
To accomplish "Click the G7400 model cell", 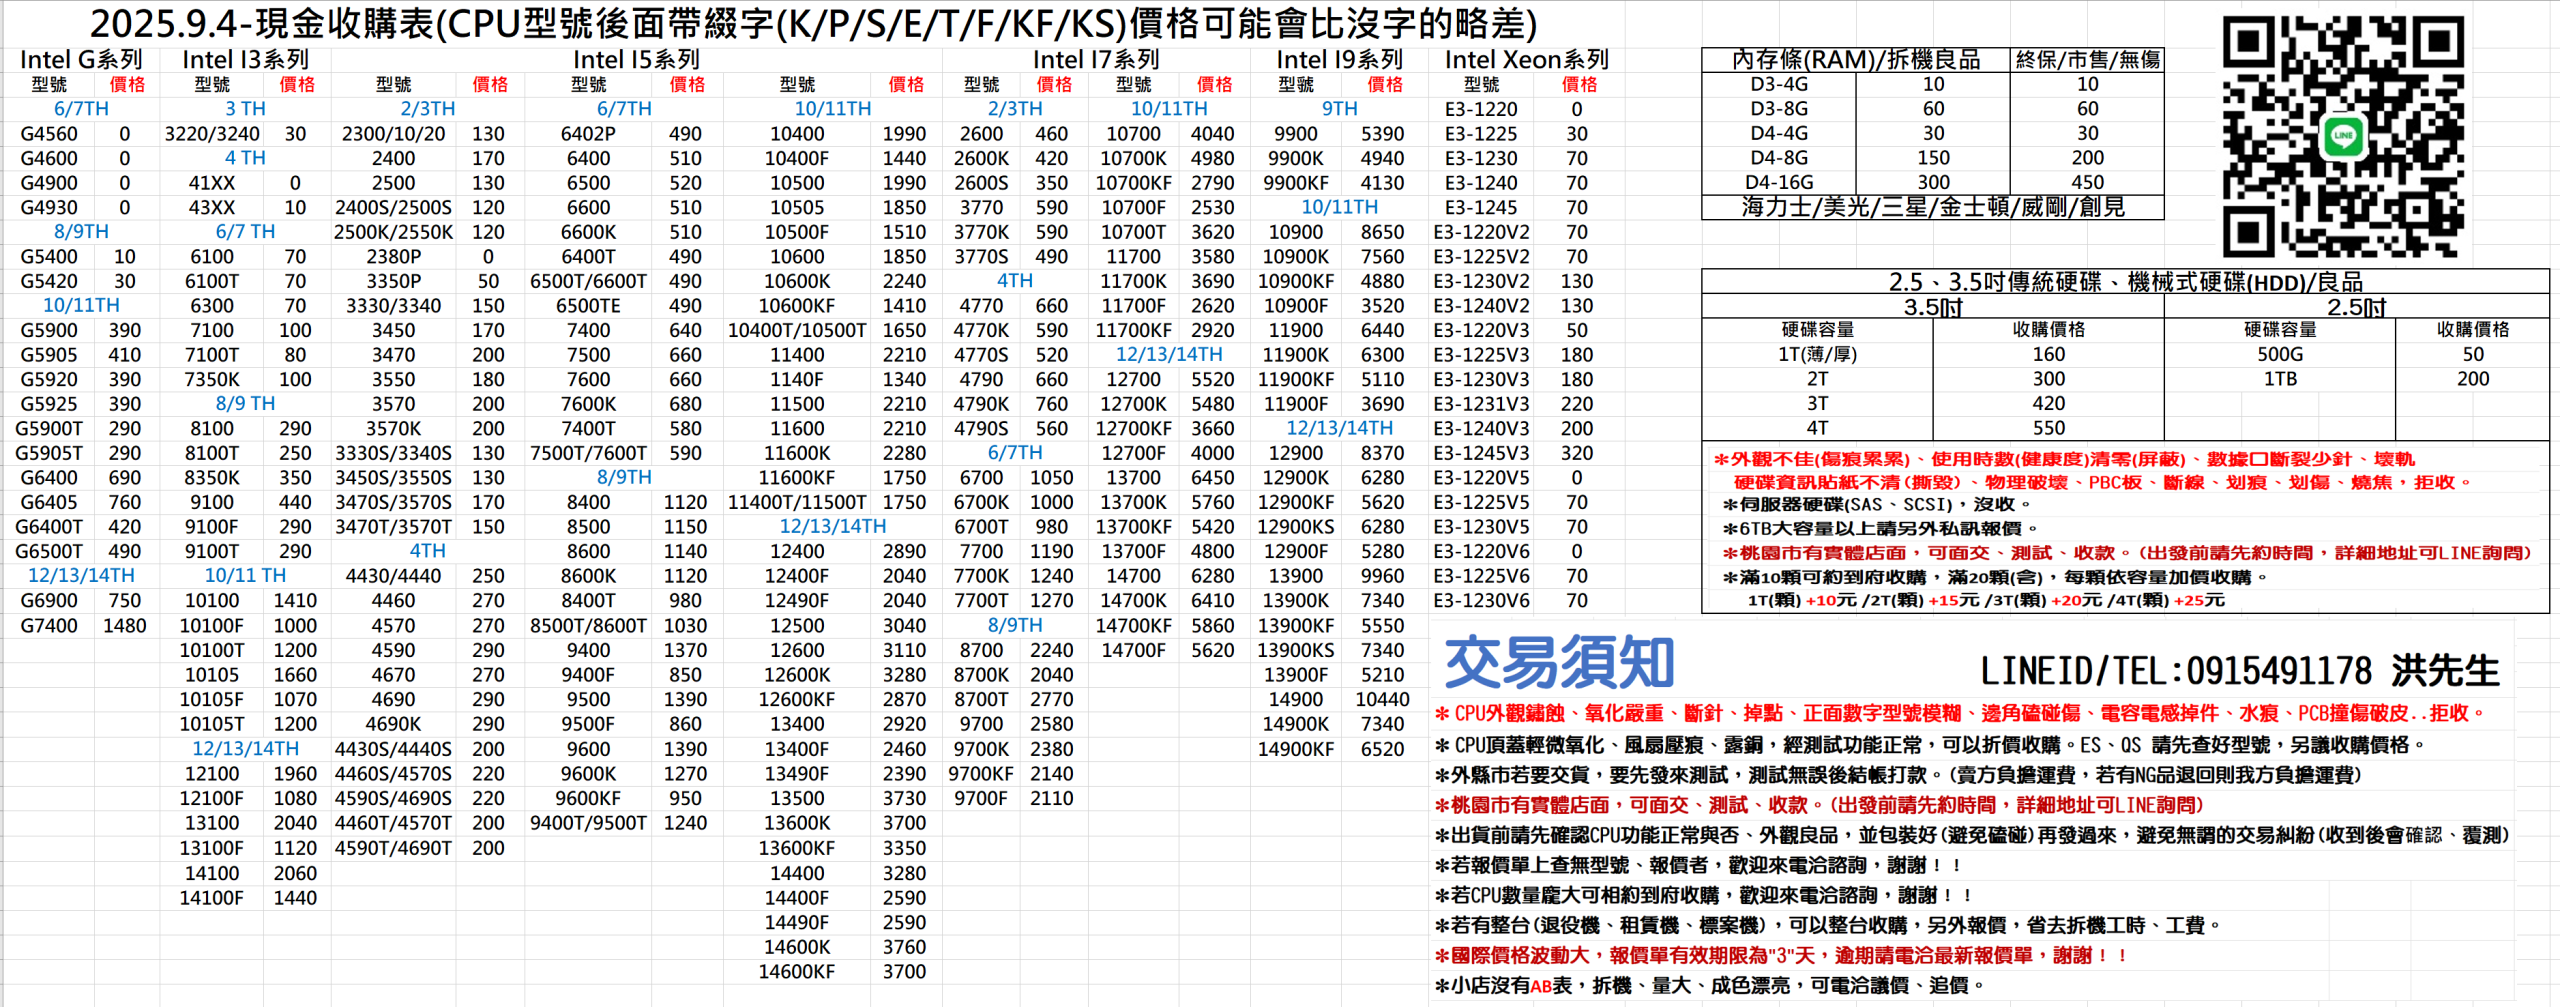I will click(48, 626).
